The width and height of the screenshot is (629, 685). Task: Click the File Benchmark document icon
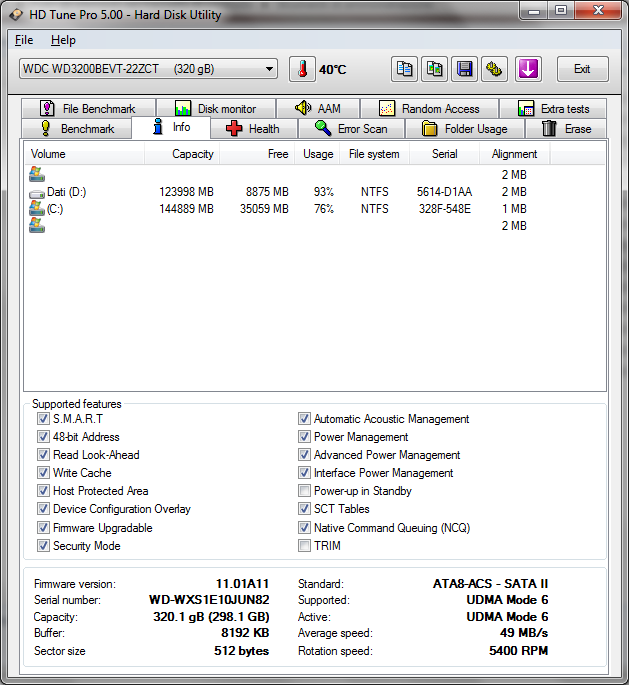click(47, 108)
